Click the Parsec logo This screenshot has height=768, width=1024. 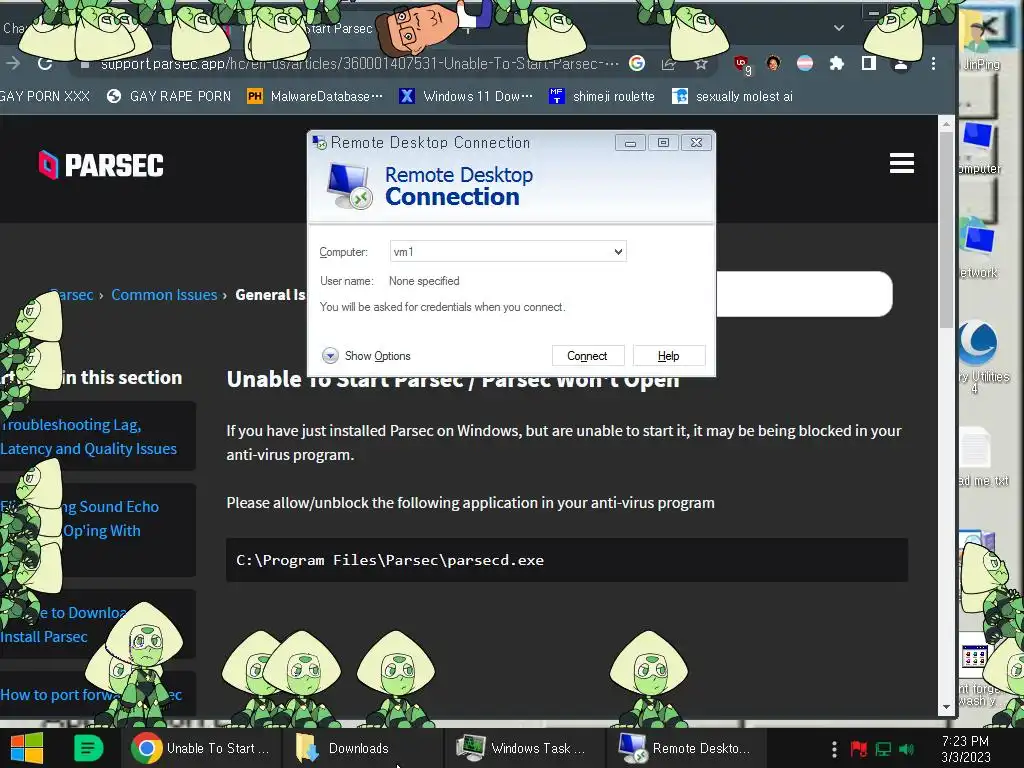[x=101, y=165]
